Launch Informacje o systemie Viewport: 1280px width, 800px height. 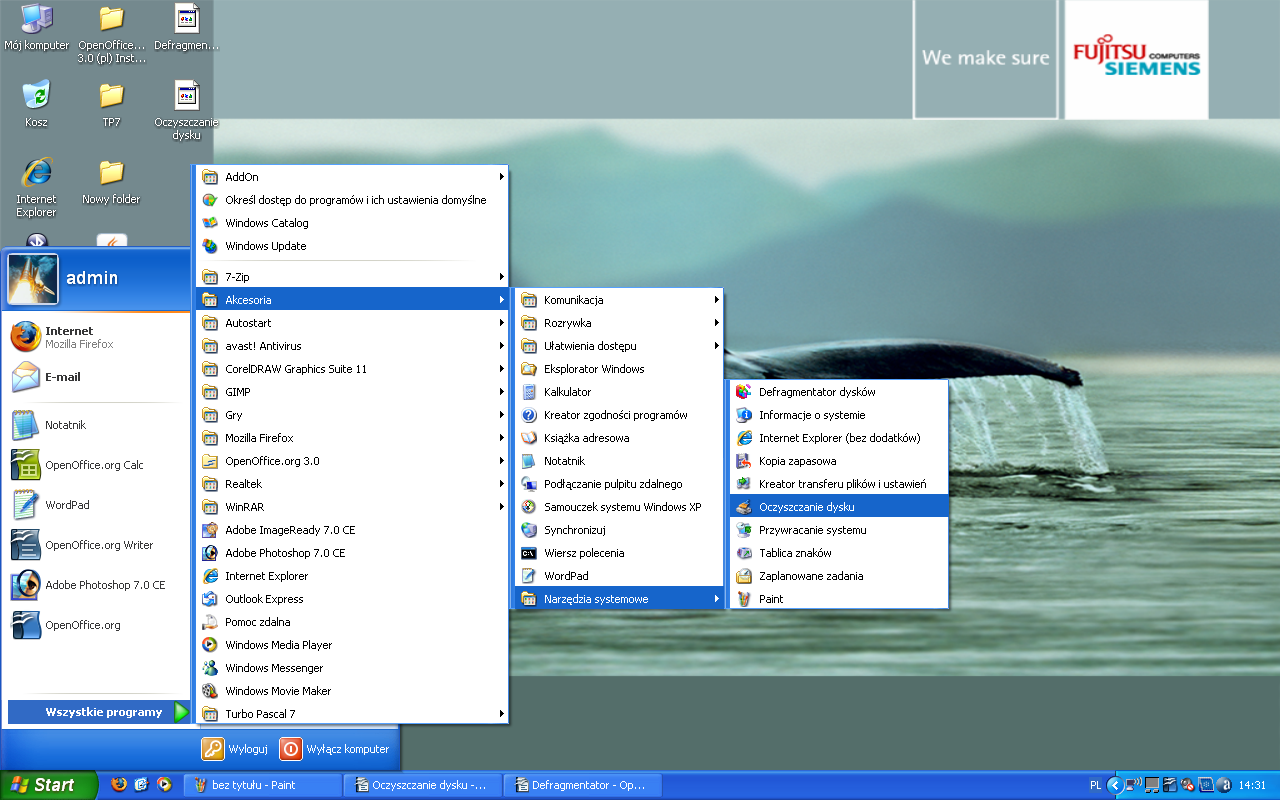tap(838, 415)
